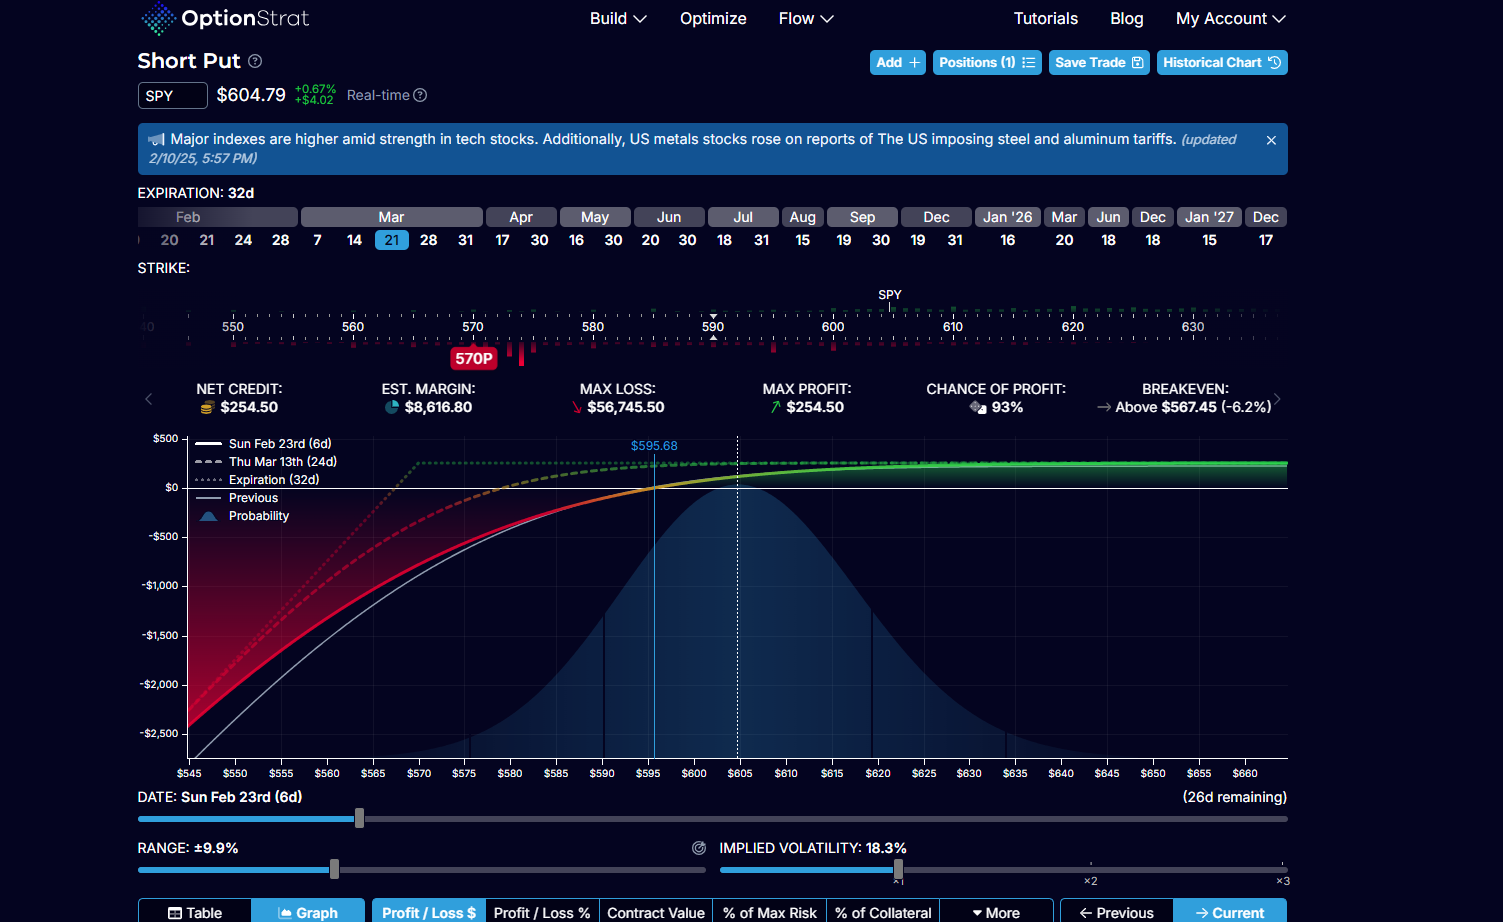This screenshot has height=922, width=1503.
Task: Click the Implied Volatility slider handle
Action: 898,869
